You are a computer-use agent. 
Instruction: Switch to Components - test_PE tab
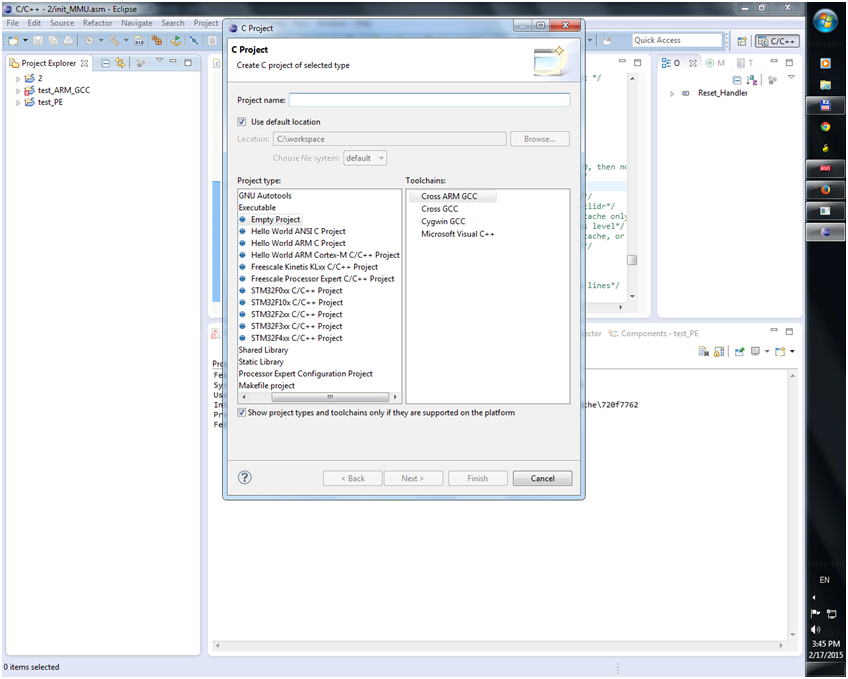coord(654,333)
